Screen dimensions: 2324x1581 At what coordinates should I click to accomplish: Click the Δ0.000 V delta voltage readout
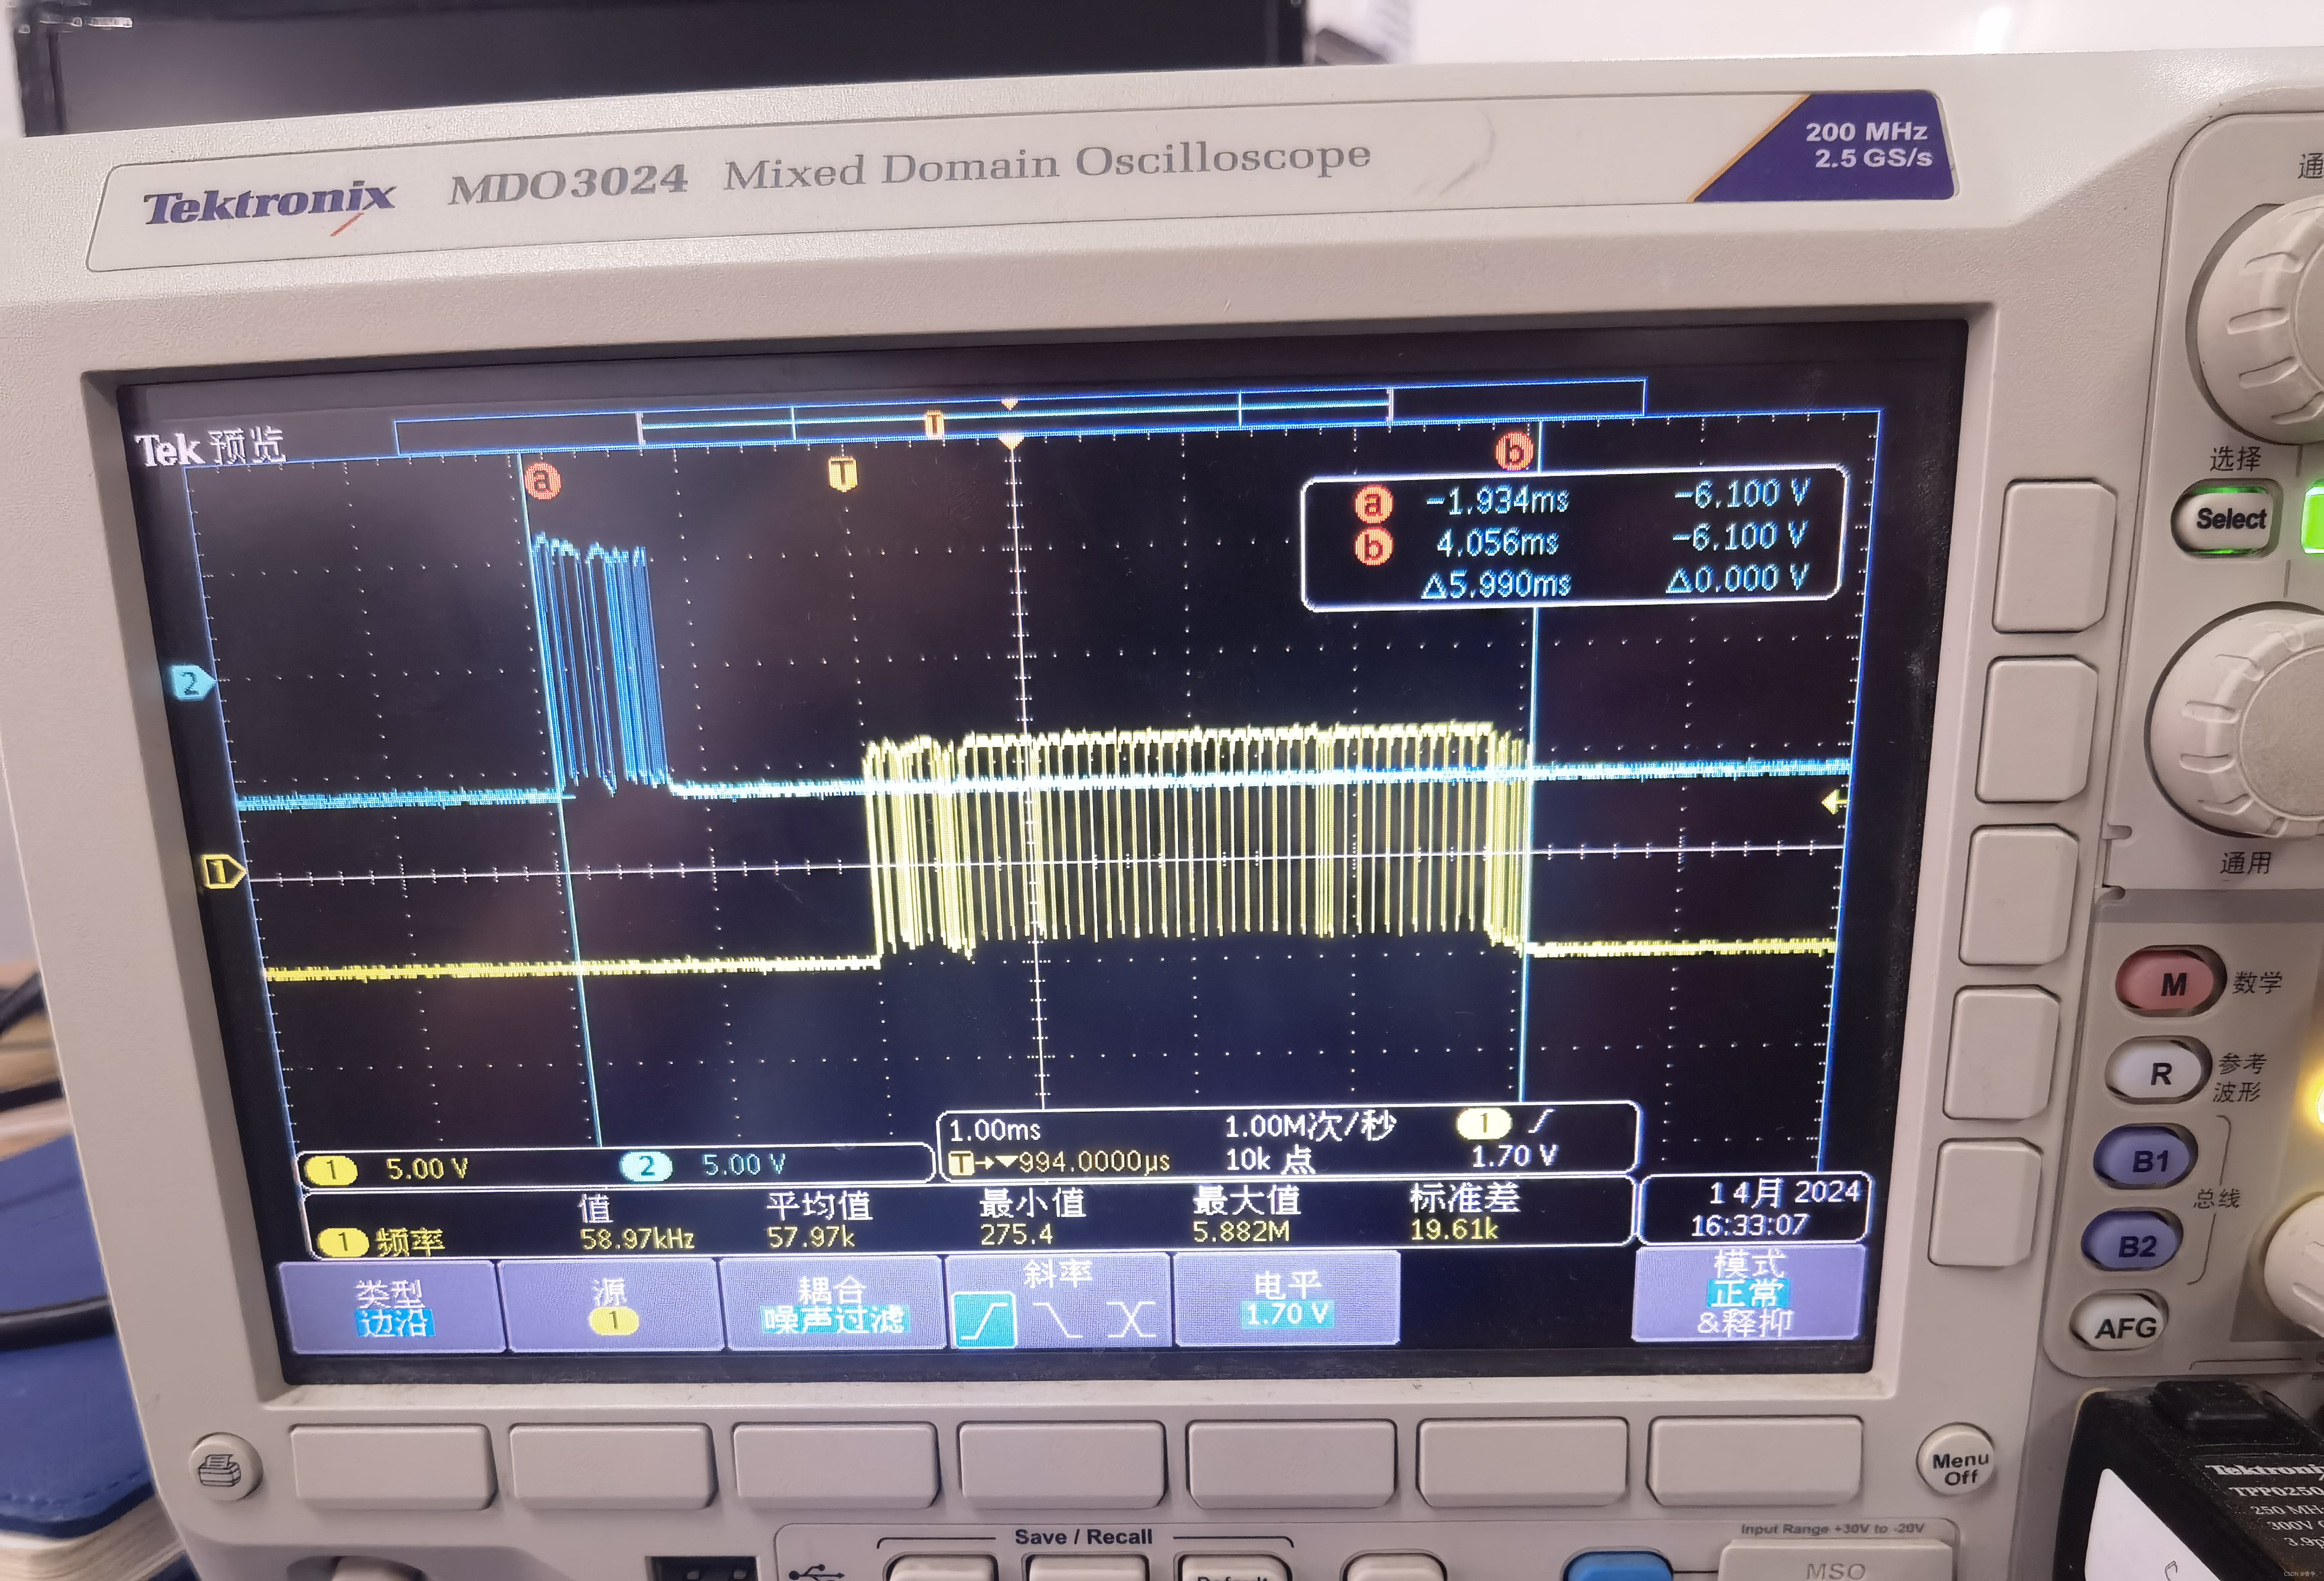pyautogui.click(x=1738, y=578)
